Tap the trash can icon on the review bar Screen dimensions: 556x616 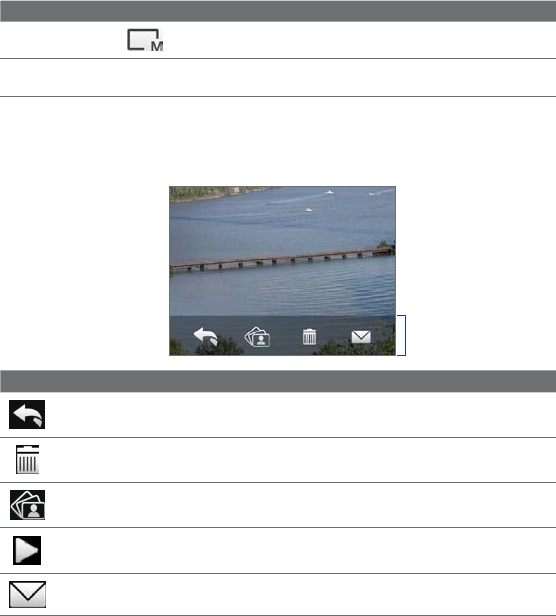click(x=309, y=337)
